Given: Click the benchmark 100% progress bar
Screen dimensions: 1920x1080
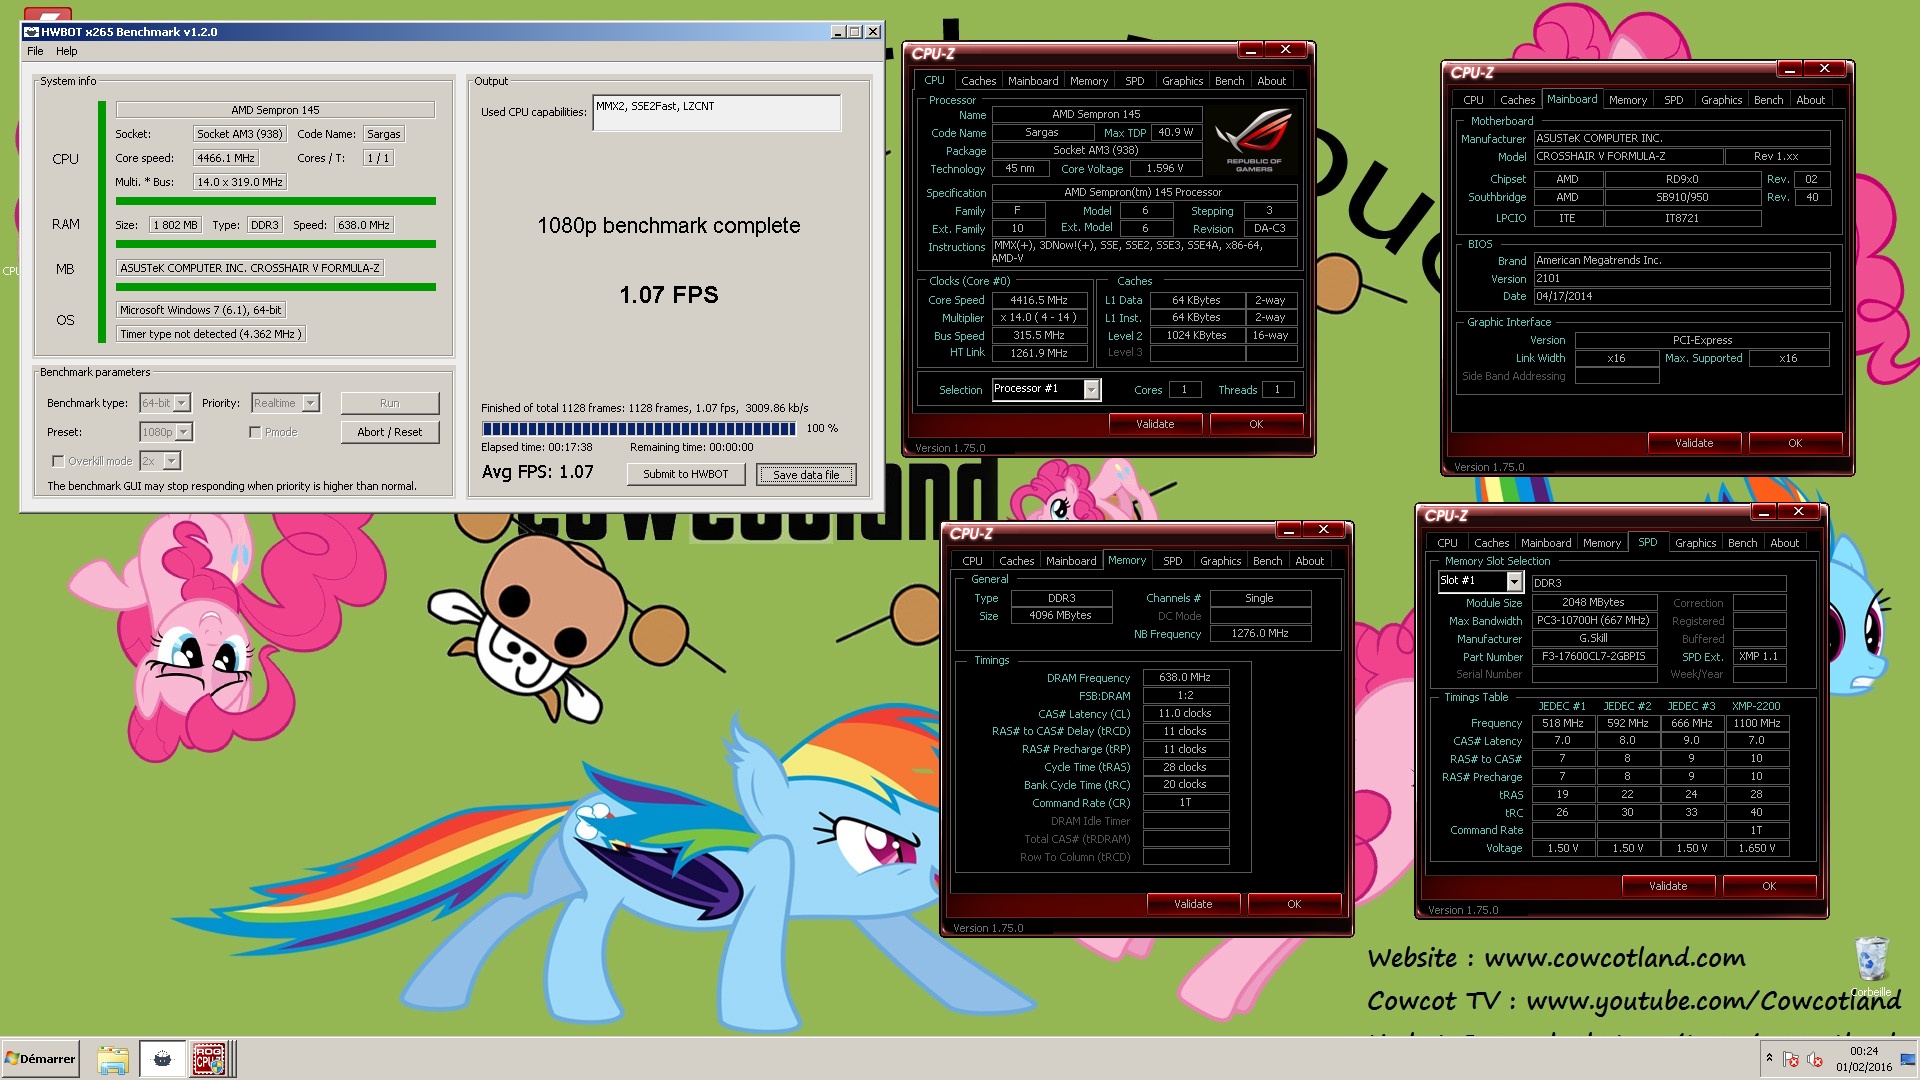Looking at the screenshot, I should pos(639,429).
